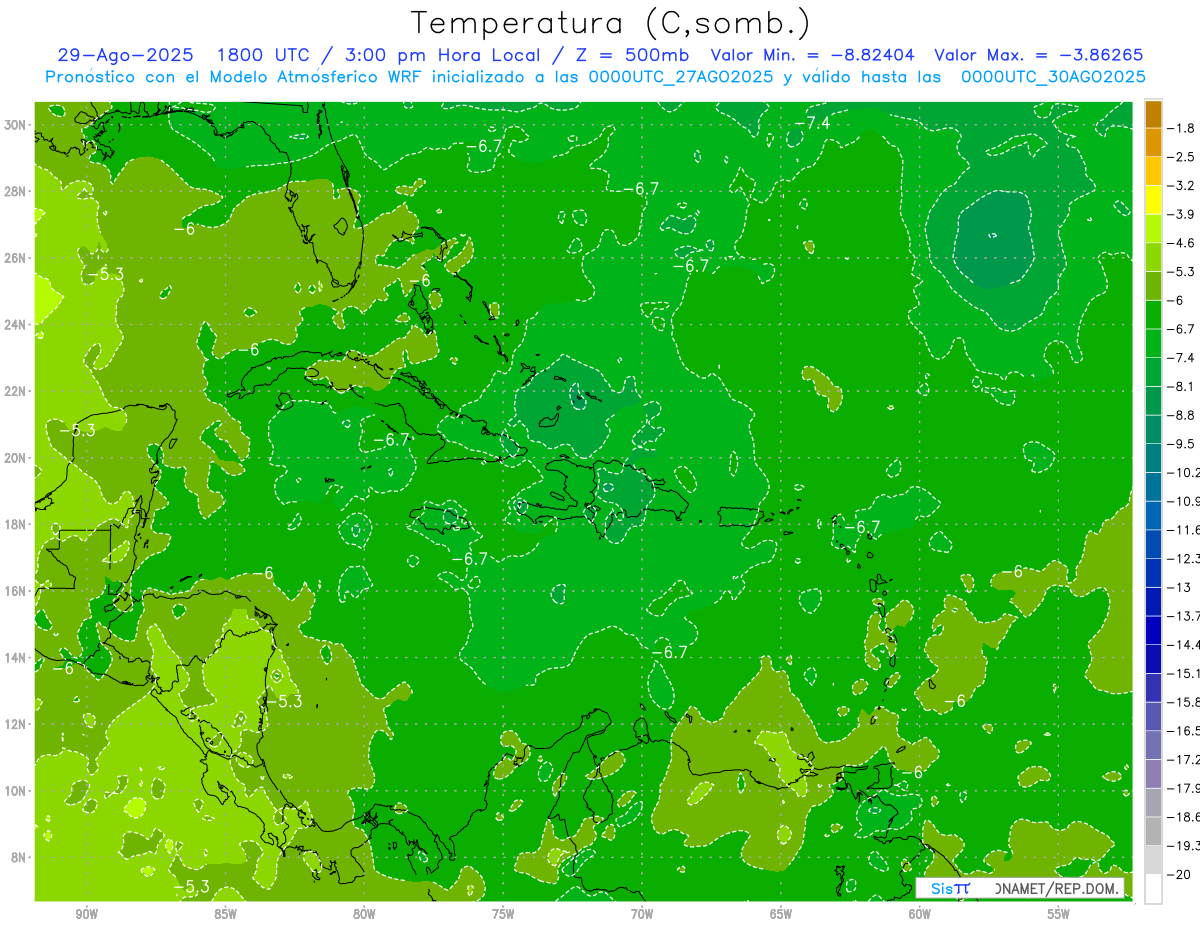Click the pressure level "Z = 500mb"
The height and width of the screenshot is (927, 1200).
tap(627, 55)
